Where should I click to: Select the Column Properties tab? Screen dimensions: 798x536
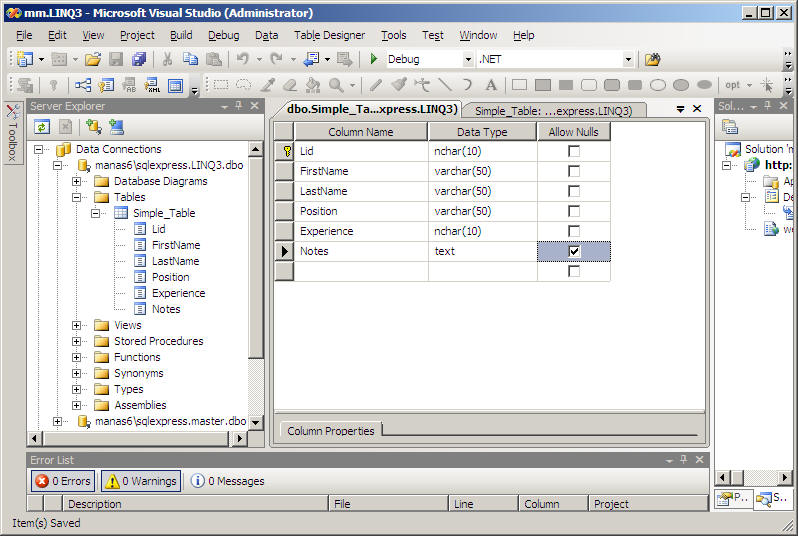click(x=330, y=431)
